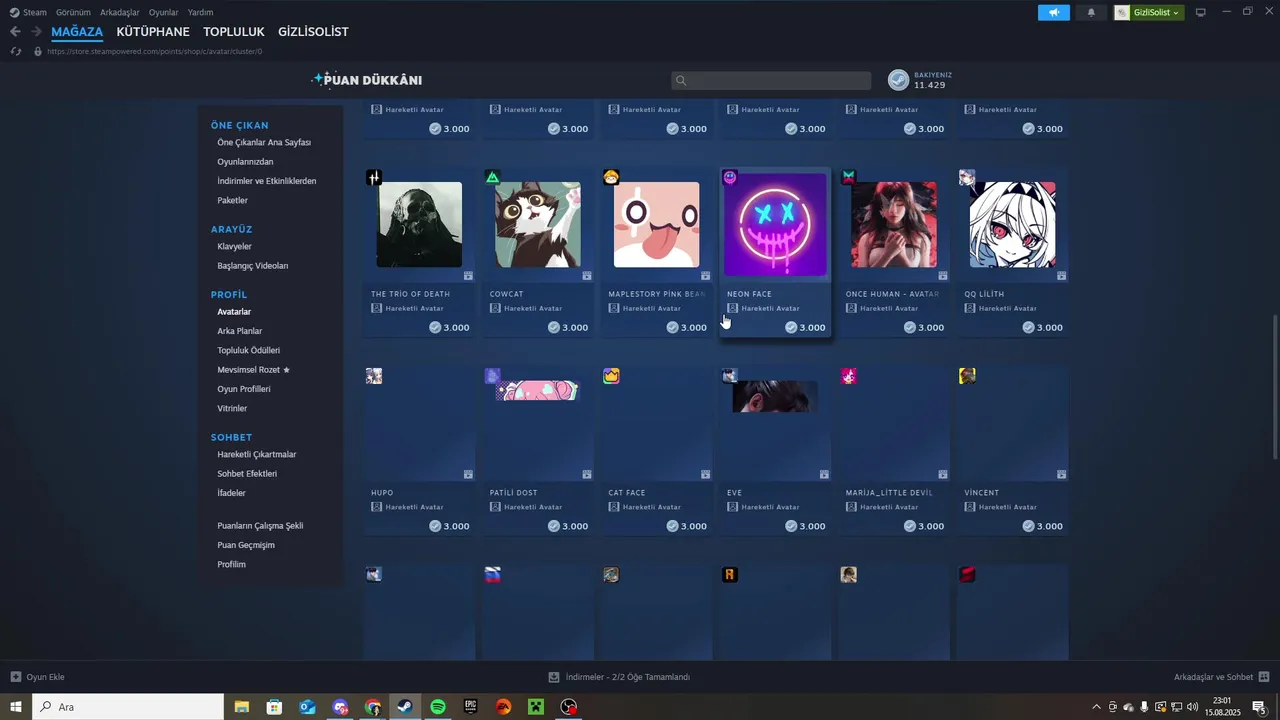Click the downloads icon in the bottom bar
The height and width of the screenshot is (720, 1280).
pos(554,677)
